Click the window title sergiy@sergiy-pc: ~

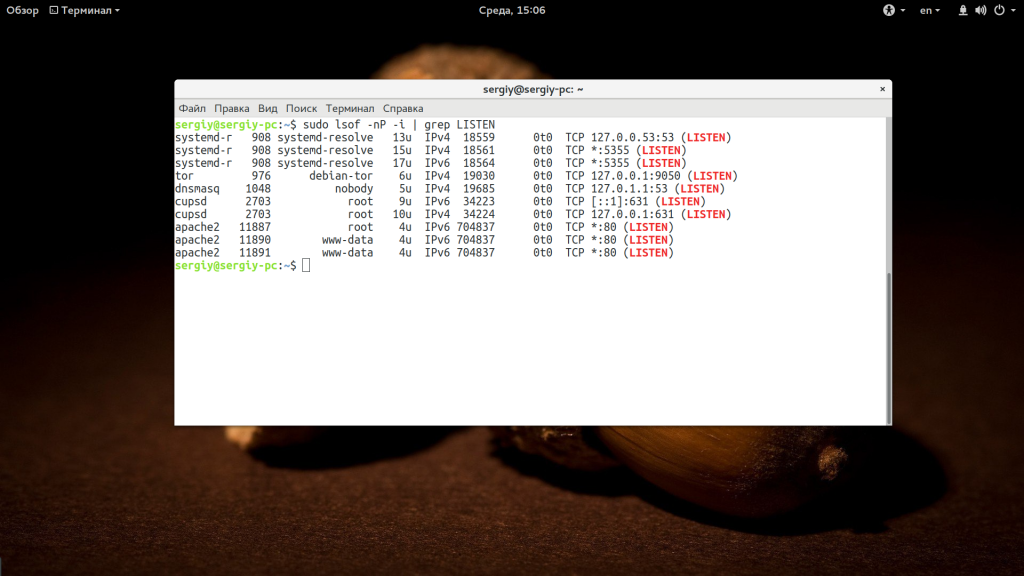coord(533,89)
